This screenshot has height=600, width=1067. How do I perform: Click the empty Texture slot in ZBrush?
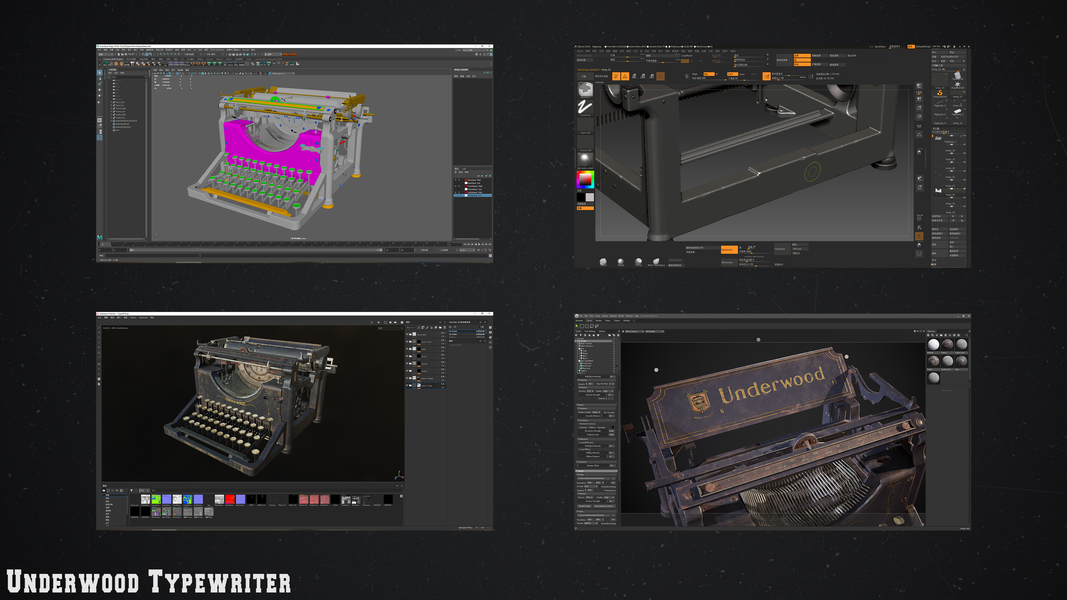585,142
